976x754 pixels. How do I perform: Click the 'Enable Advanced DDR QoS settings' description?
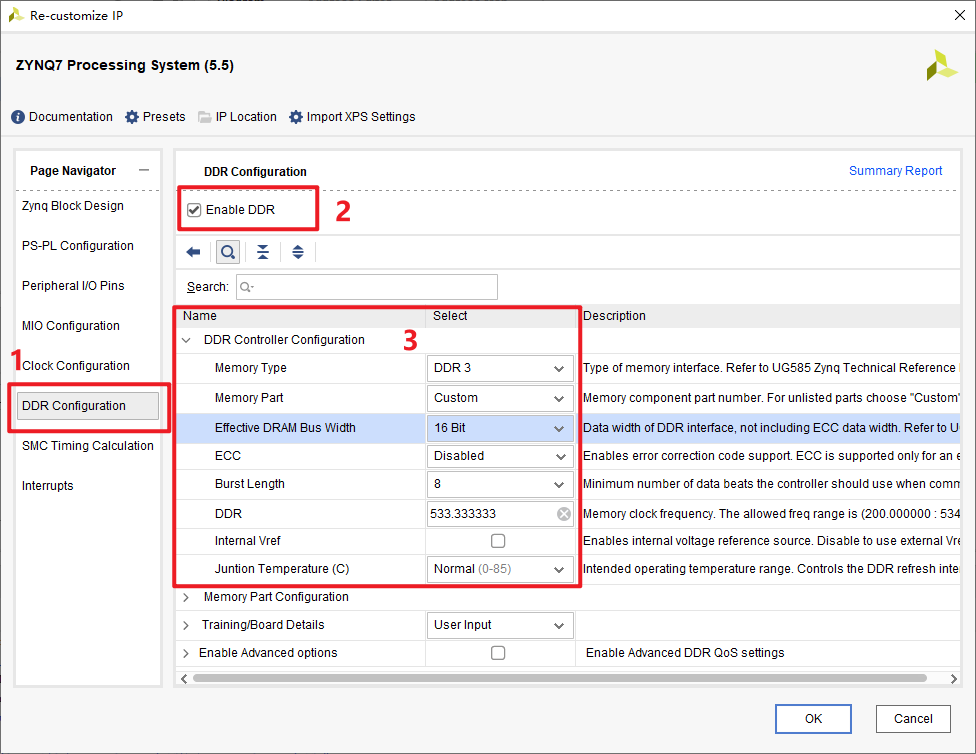coord(685,653)
